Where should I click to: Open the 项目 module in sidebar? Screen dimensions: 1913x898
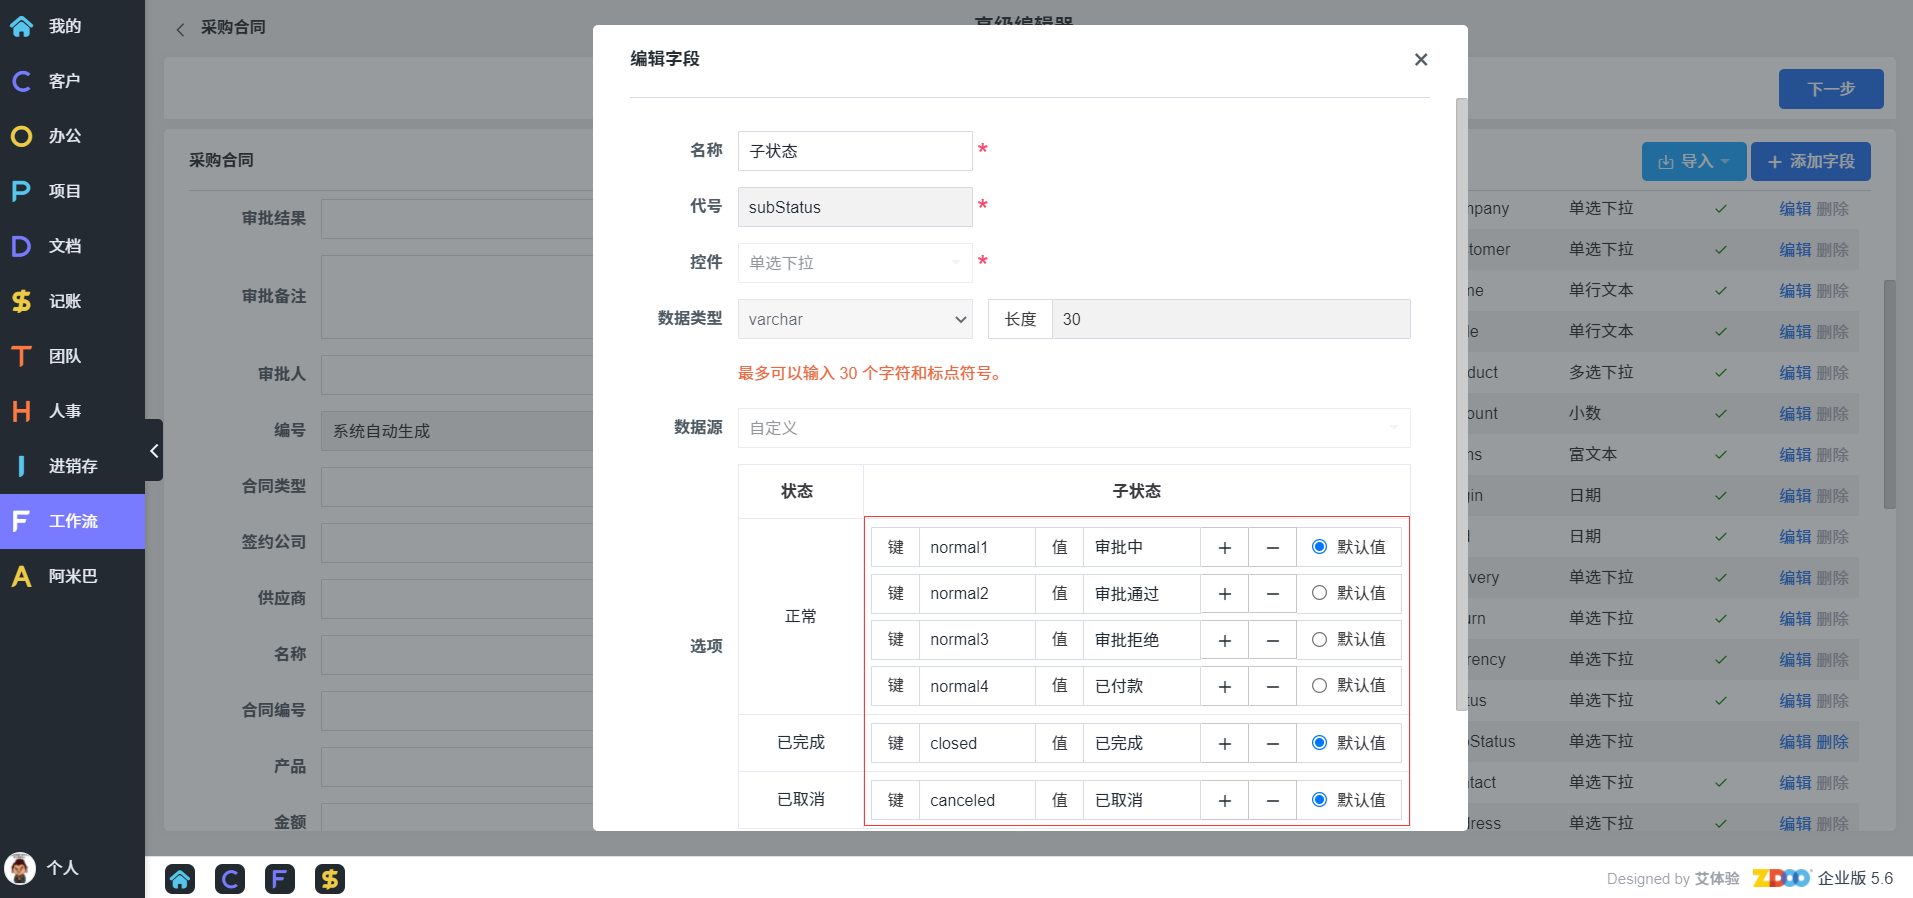[65, 191]
